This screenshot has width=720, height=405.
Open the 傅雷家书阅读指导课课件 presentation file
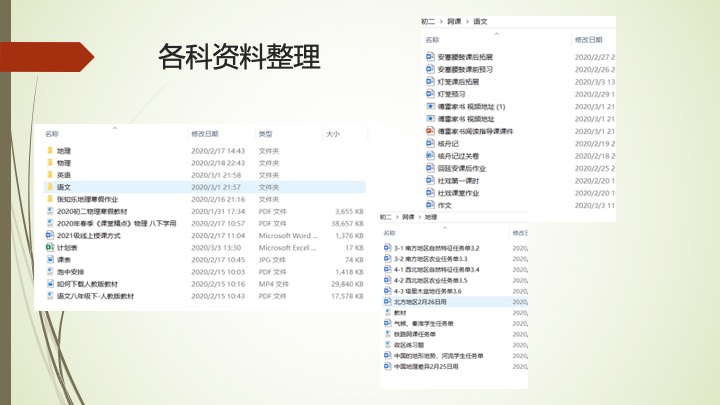[475, 131]
